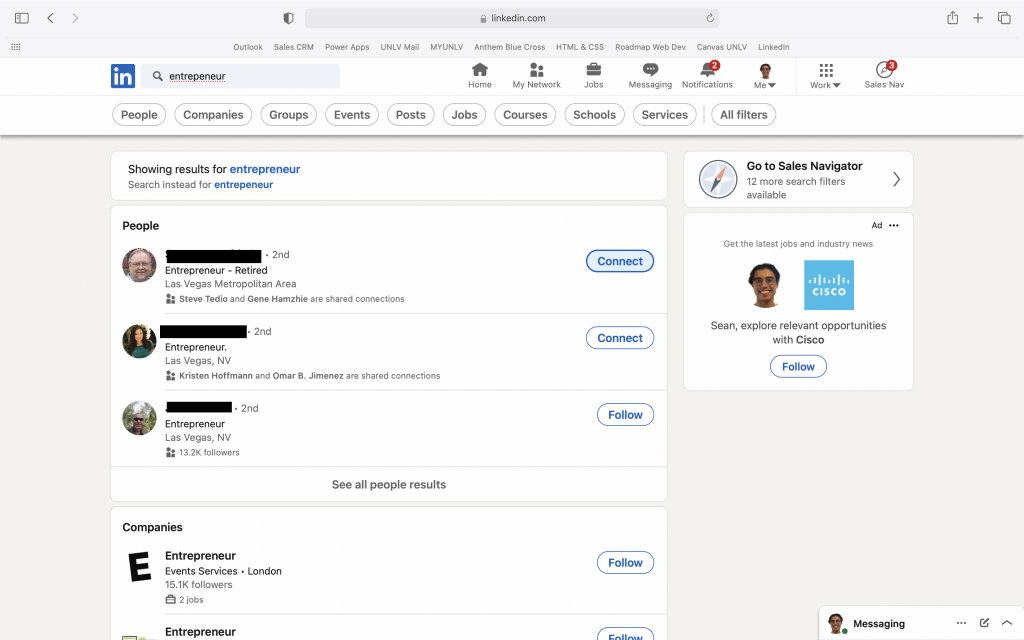Click the Cisco logo in the ad
The height and width of the screenshot is (640, 1024).
tap(829, 285)
